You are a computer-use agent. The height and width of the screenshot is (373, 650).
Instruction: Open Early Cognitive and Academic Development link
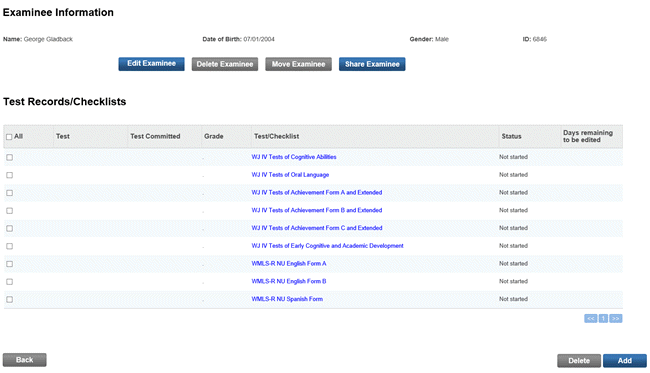[x=327, y=246]
